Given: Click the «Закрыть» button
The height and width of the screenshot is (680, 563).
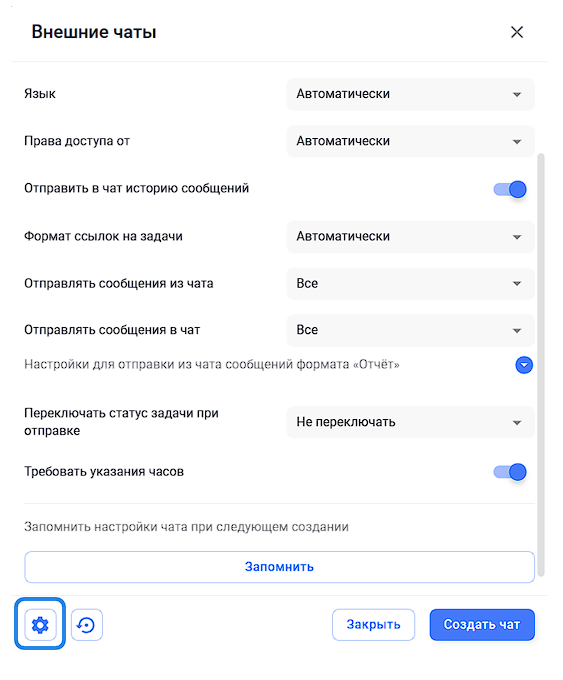Looking at the screenshot, I should pos(373,624).
